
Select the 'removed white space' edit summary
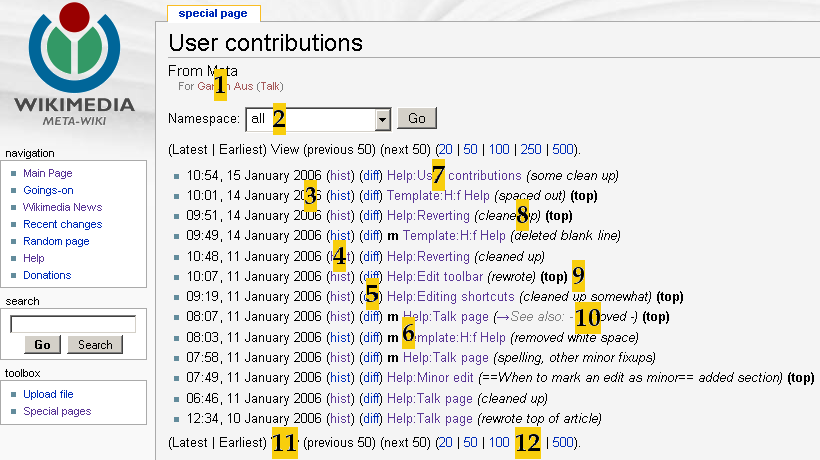pyautogui.click(x=575, y=338)
